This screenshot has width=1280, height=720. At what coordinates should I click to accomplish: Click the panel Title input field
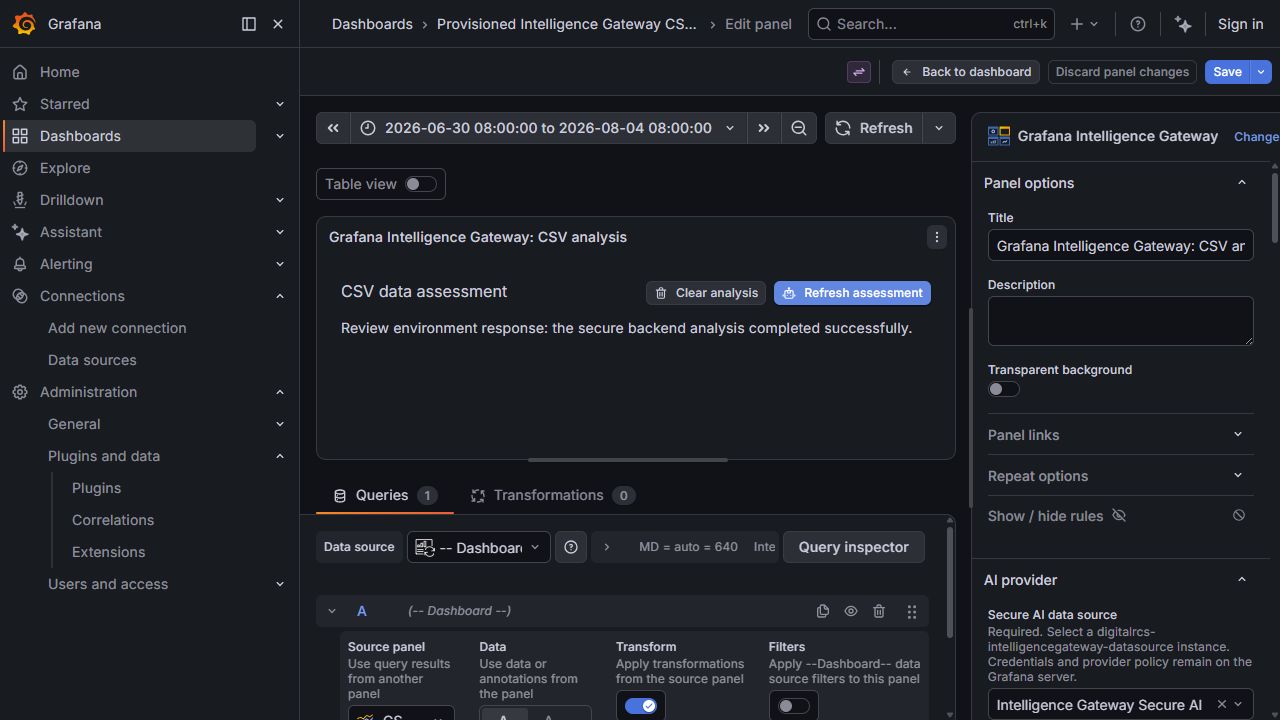click(x=1120, y=246)
